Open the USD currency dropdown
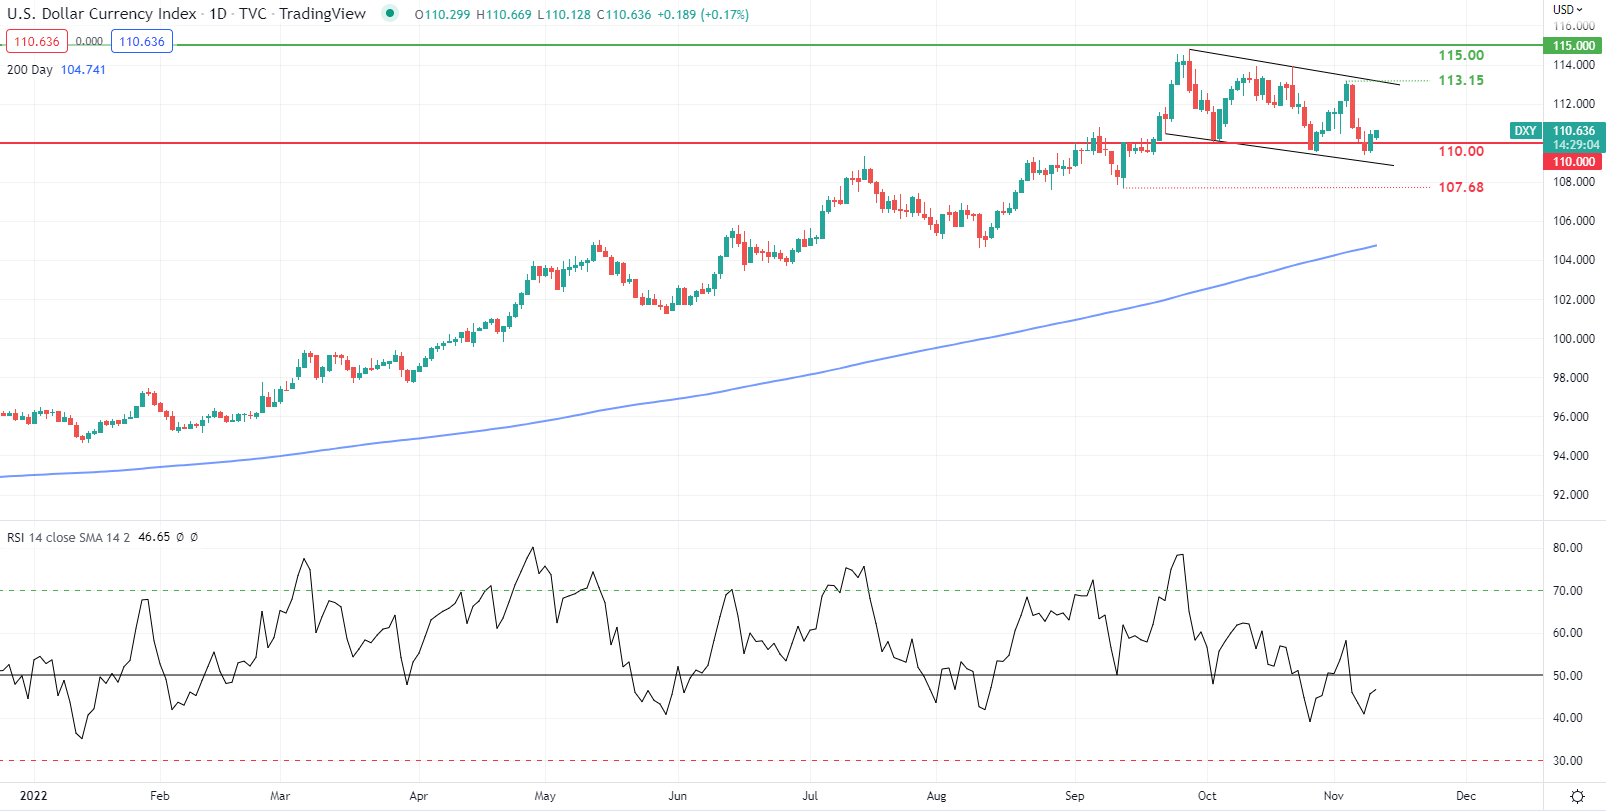This screenshot has height=811, width=1606. tap(1568, 9)
